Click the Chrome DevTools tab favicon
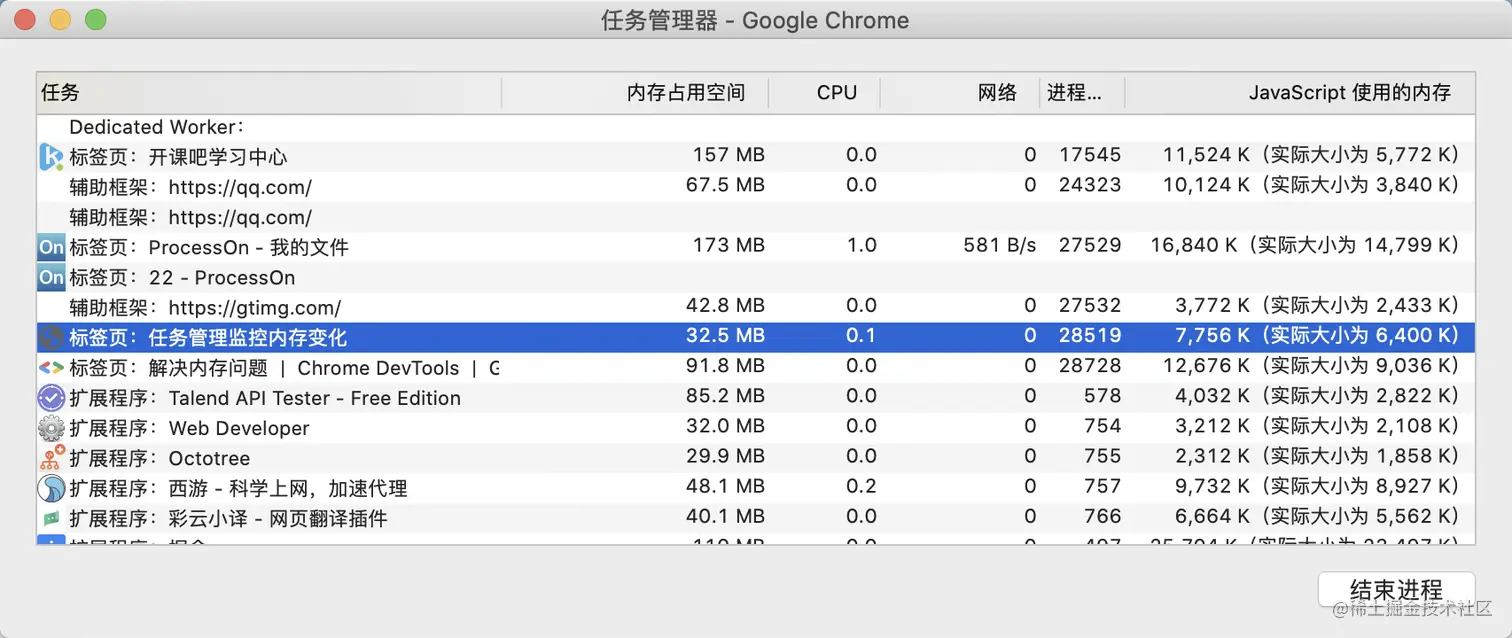1512x638 pixels. click(51, 368)
